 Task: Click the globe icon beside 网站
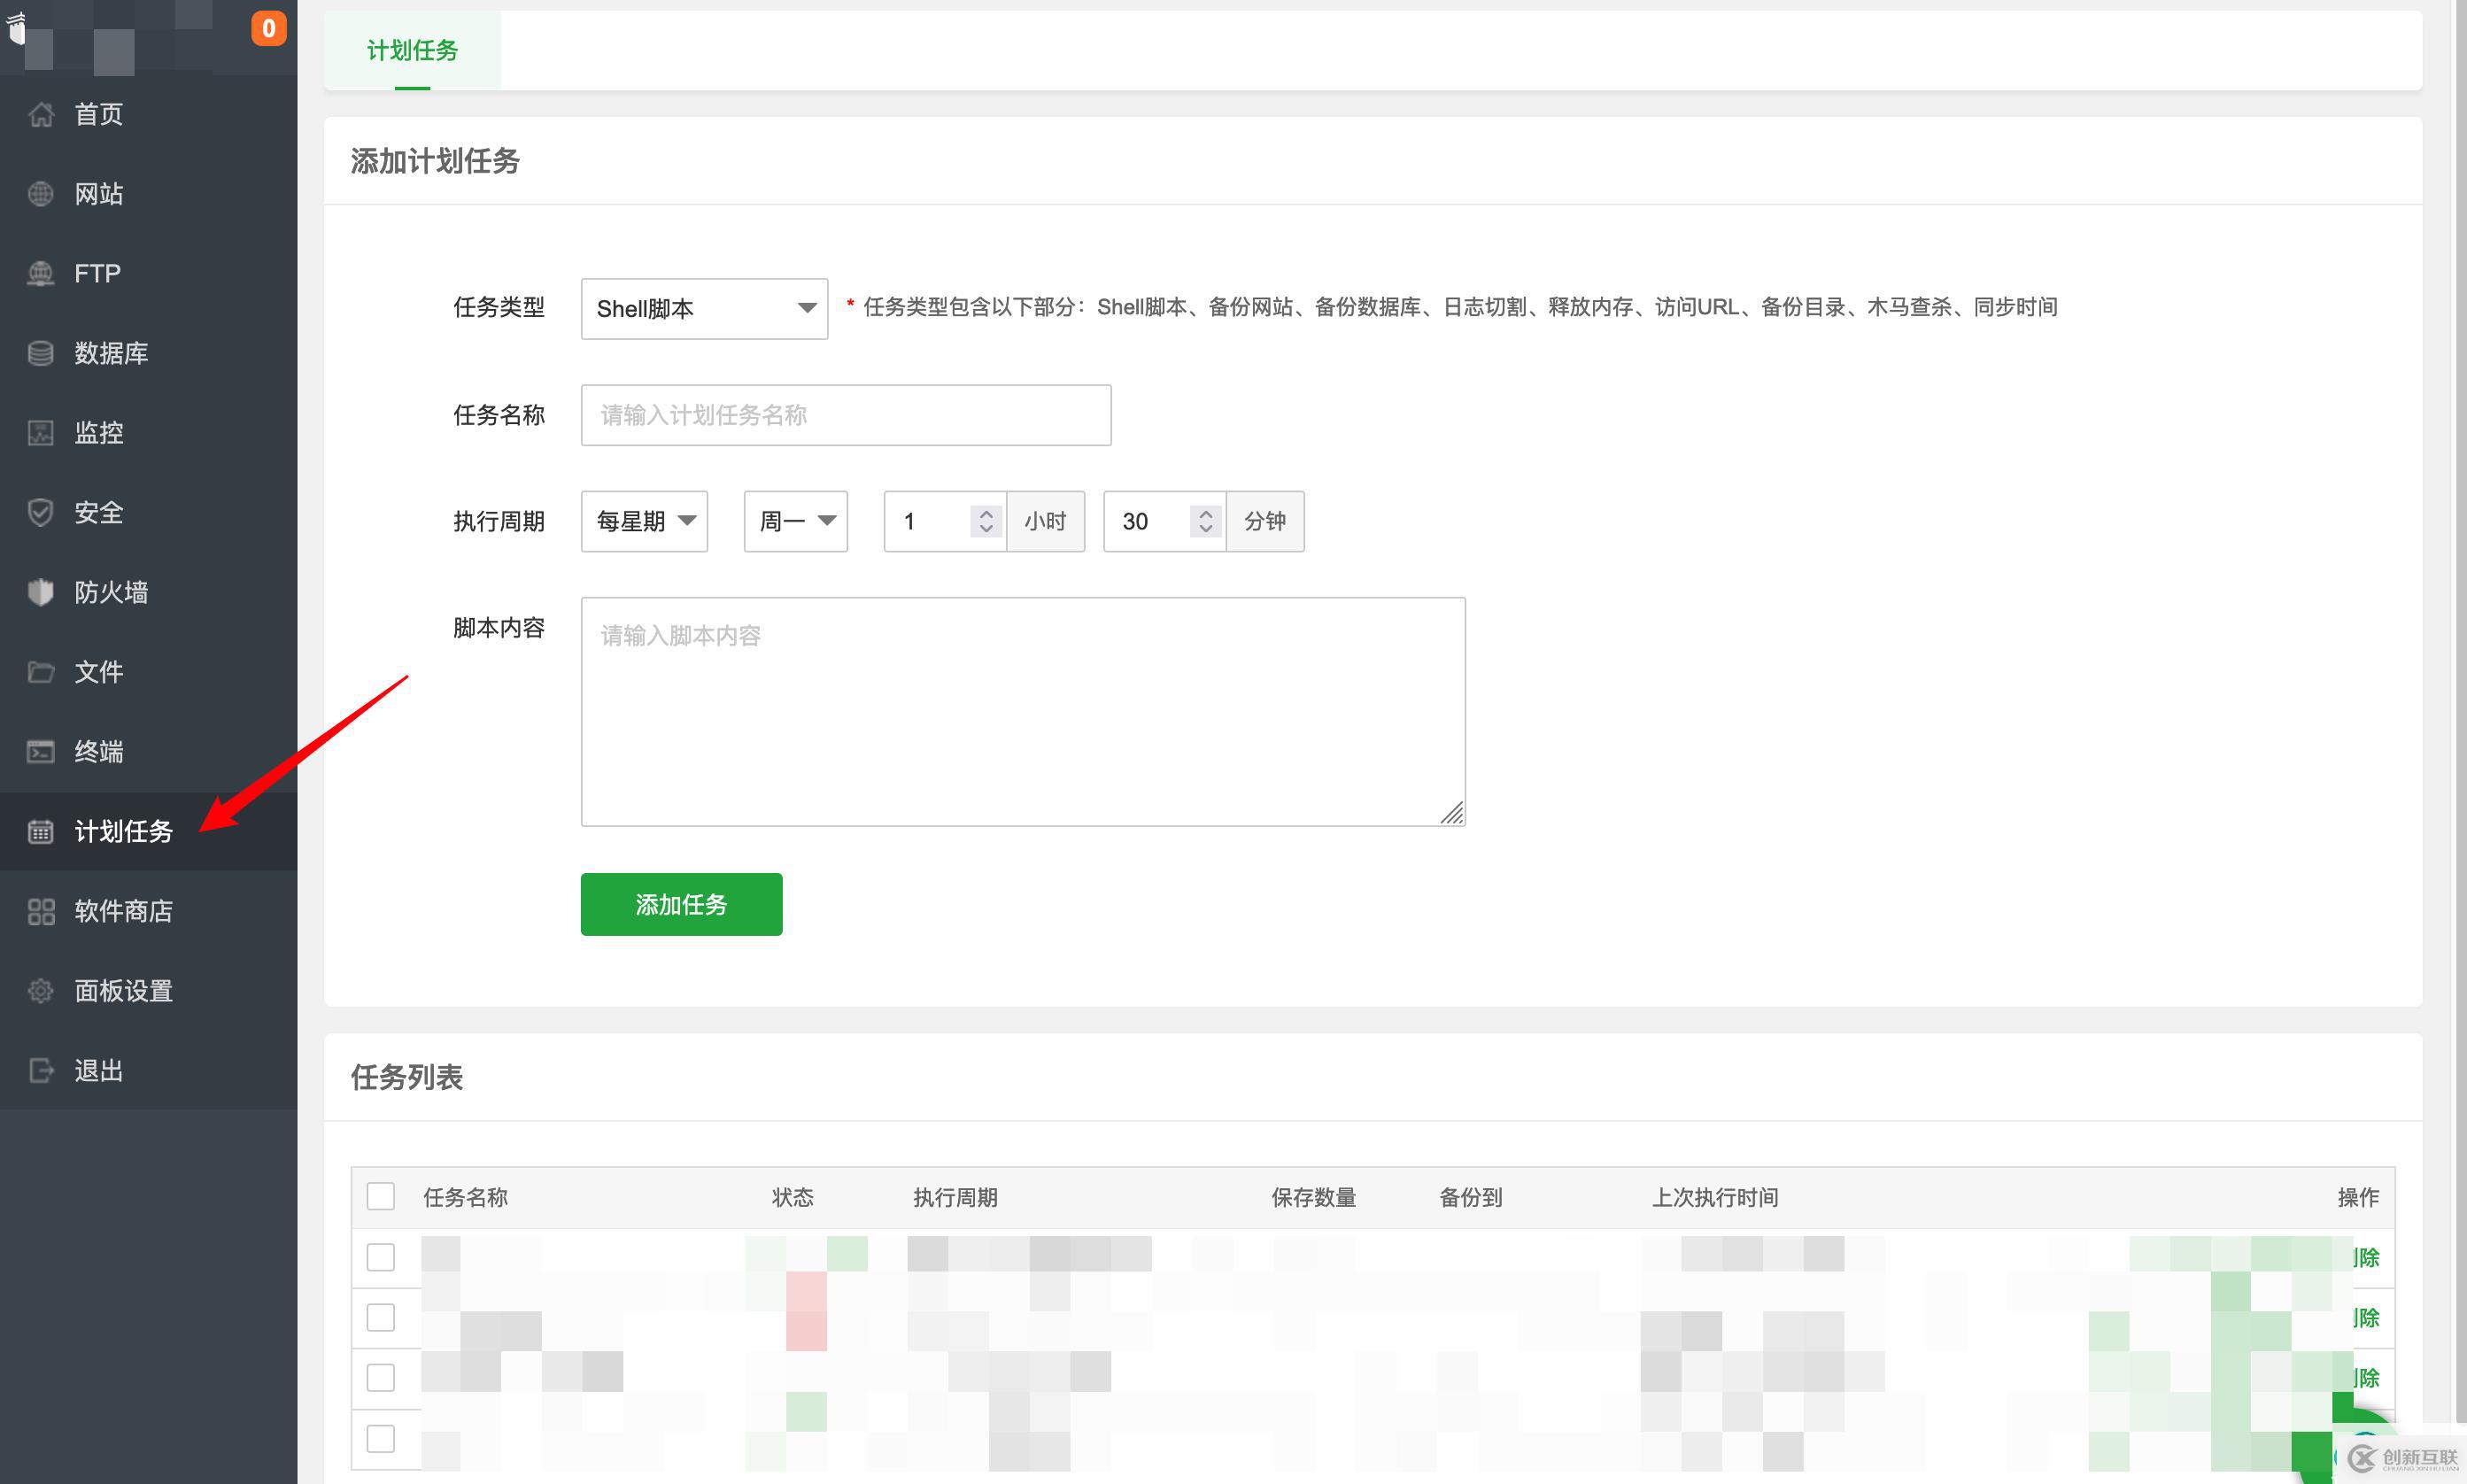click(x=40, y=194)
